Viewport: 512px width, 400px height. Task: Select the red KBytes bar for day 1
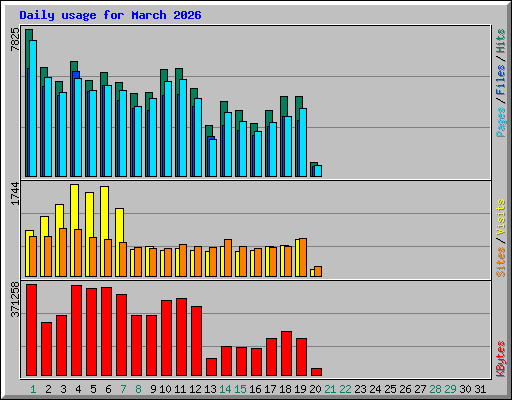pyautogui.click(x=31, y=330)
